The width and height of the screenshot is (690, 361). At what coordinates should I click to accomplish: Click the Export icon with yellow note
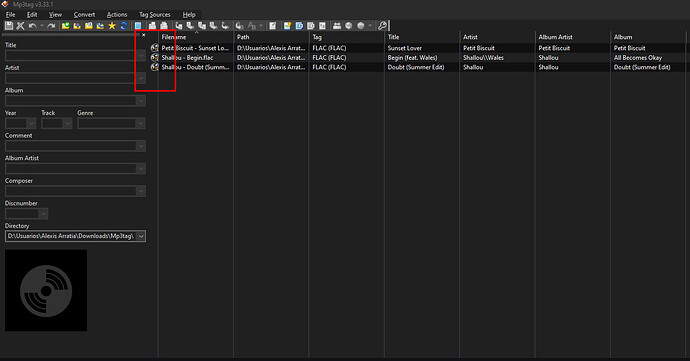[x=287, y=26]
